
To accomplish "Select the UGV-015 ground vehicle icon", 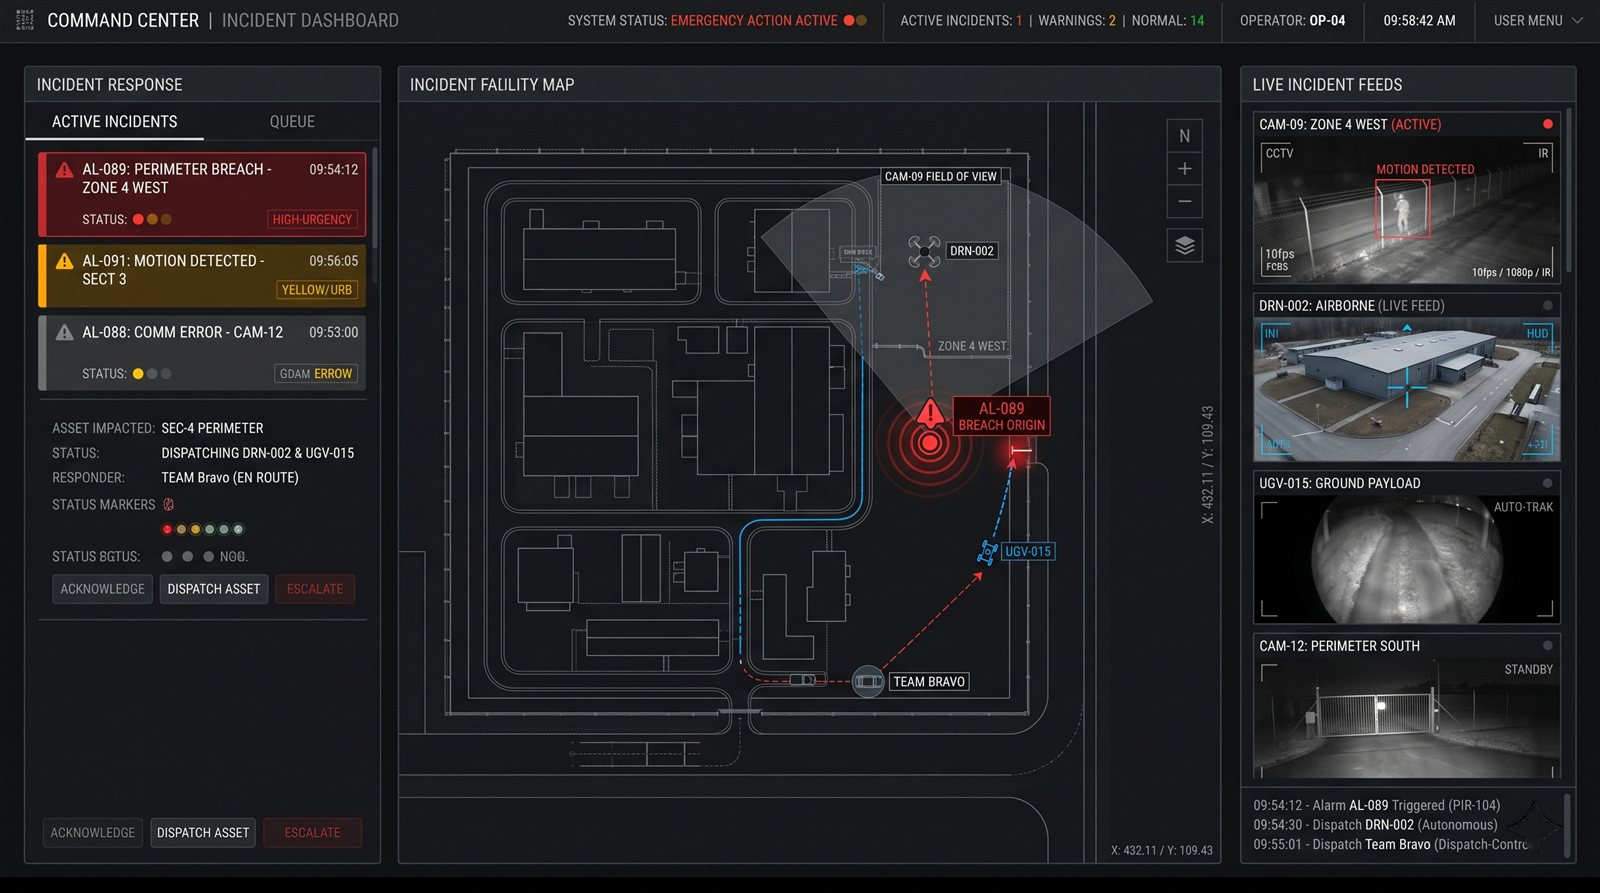I will click(988, 551).
